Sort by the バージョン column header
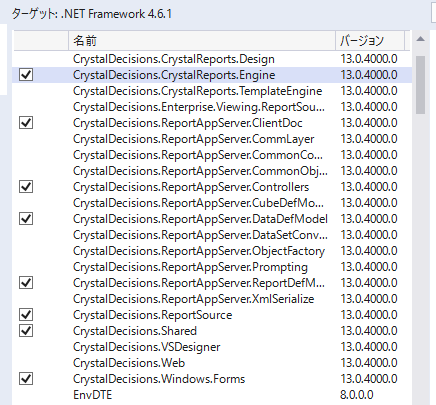 (x=370, y=41)
